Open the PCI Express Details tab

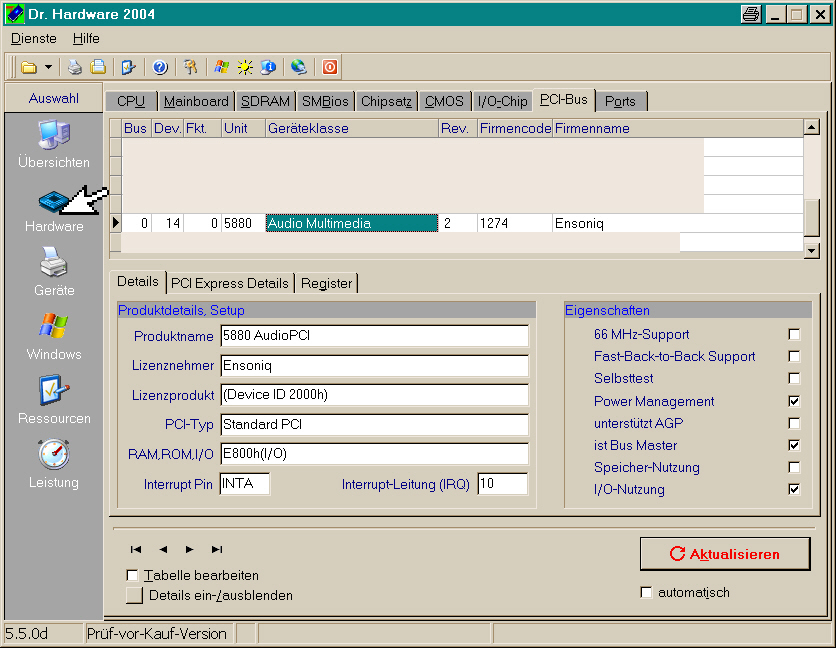[x=230, y=283]
